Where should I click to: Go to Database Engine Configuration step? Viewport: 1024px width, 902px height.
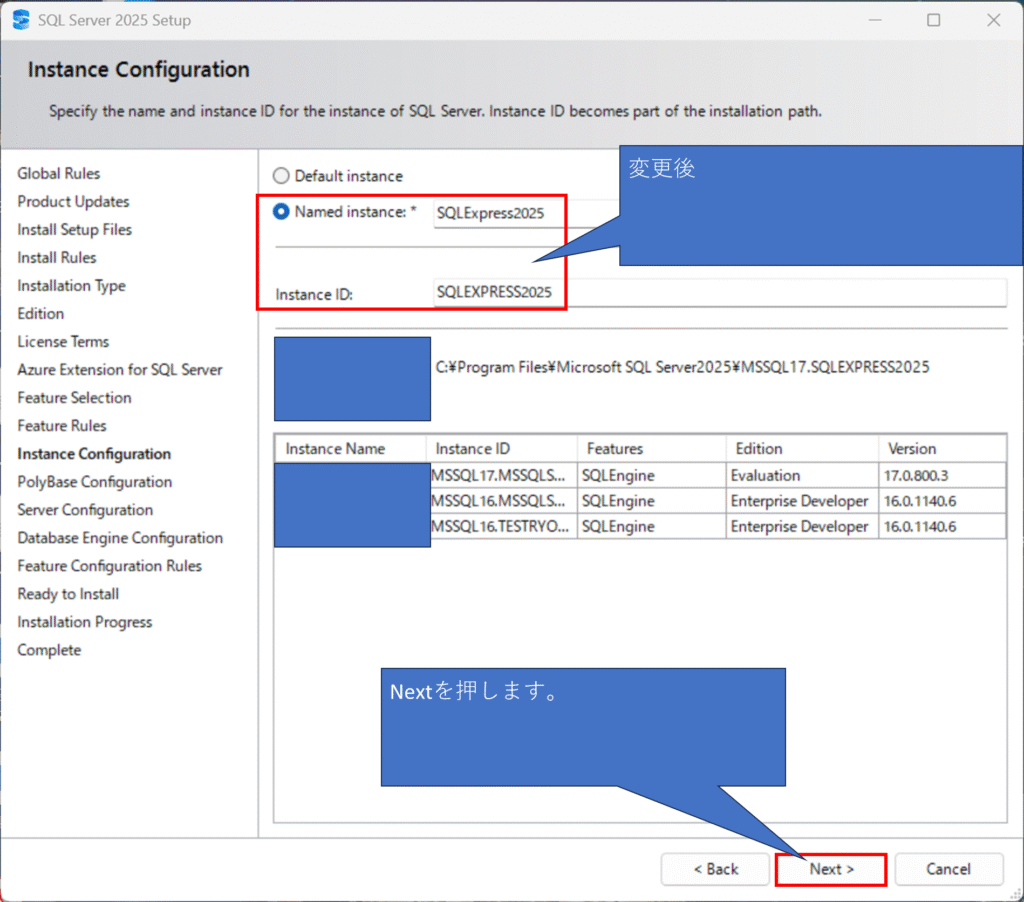point(120,538)
